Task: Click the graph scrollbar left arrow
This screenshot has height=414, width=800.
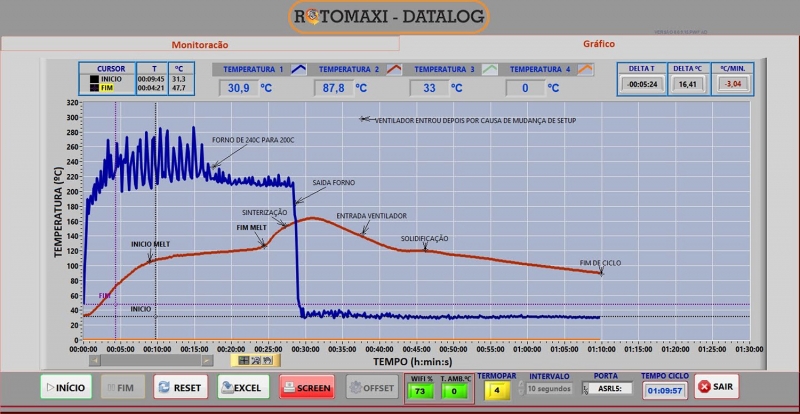Action: pos(94,360)
